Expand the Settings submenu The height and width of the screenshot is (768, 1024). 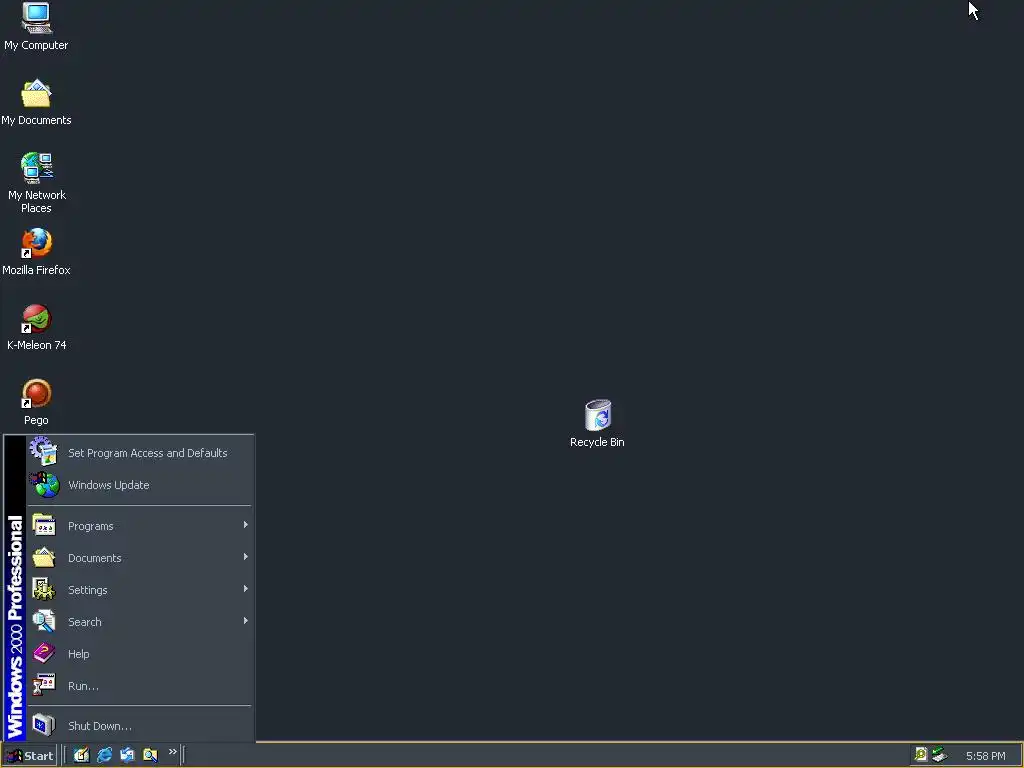[x=139, y=590]
